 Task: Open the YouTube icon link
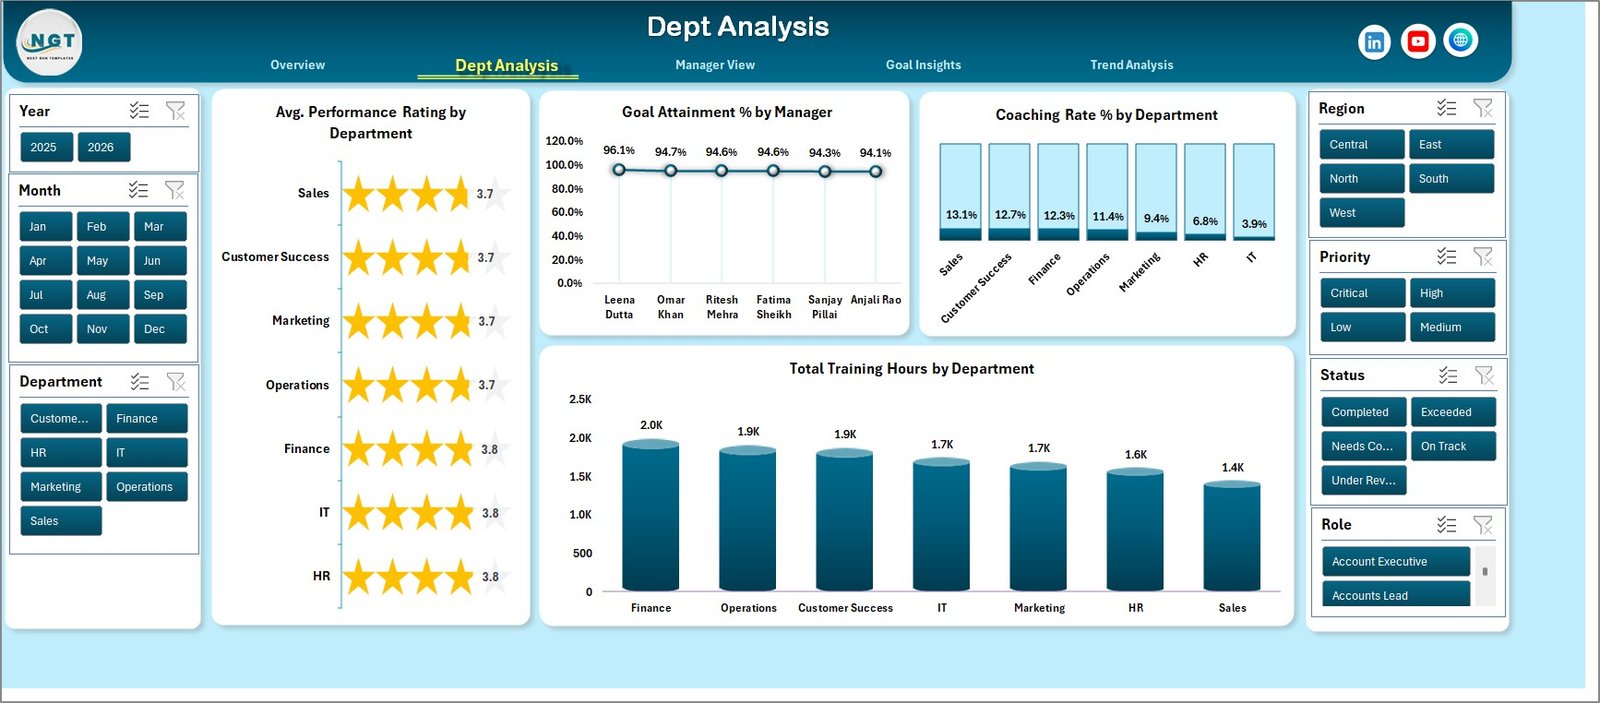pos(1417,41)
